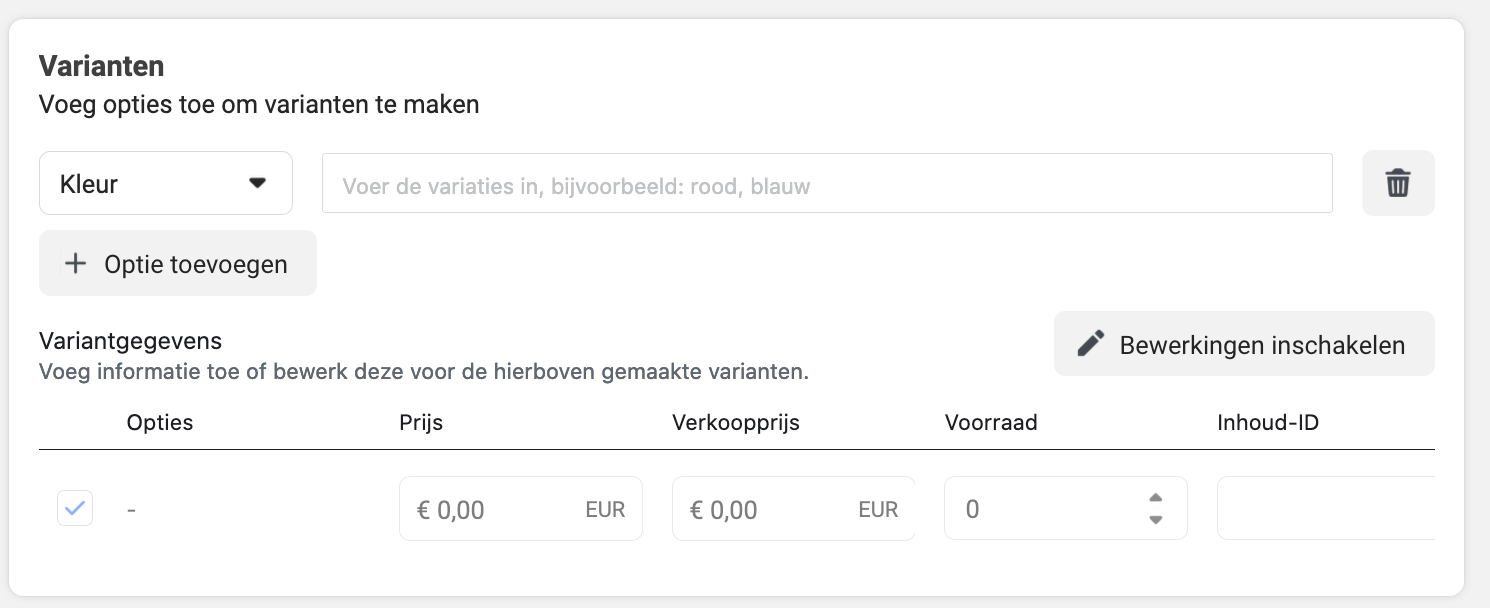Decrease Voorraad with the down arrow
This screenshot has height=608, width=1490.
1155,519
